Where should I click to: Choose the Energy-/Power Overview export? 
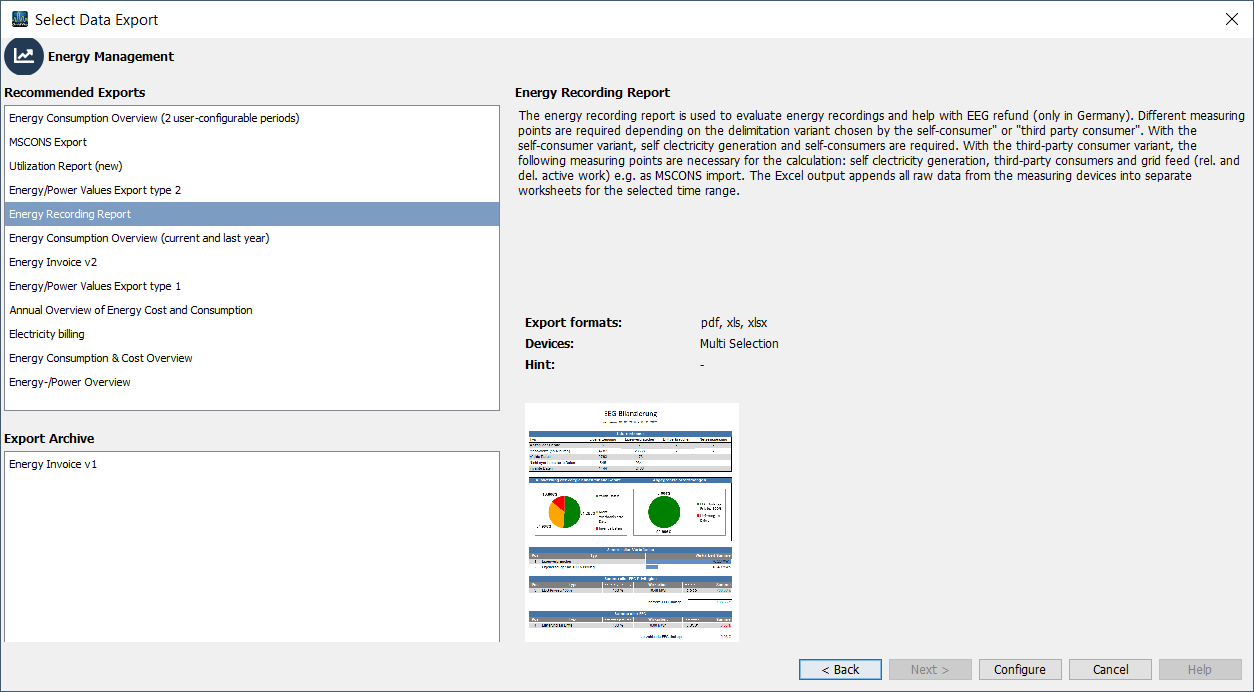click(x=70, y=382)
